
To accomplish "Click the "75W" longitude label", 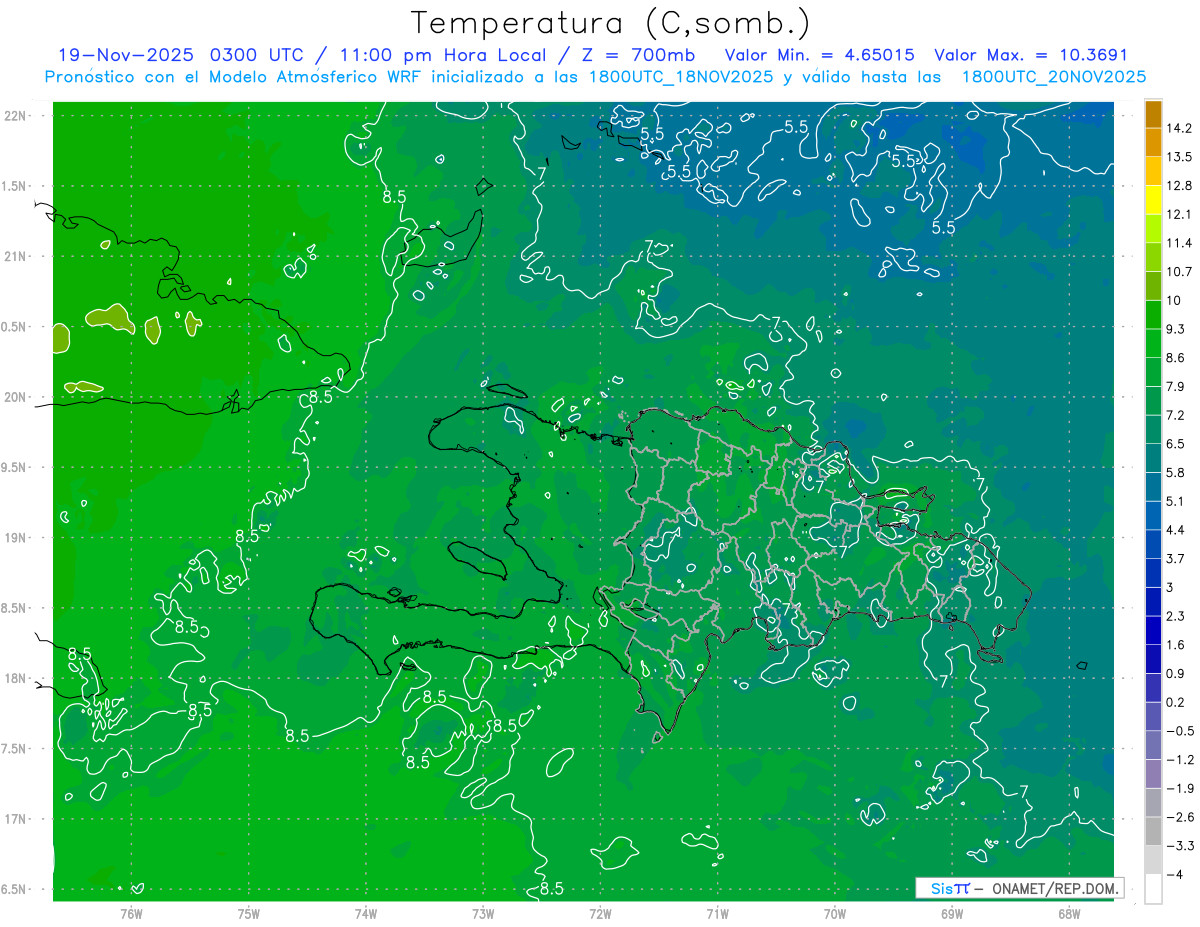I will coord(249,914).
